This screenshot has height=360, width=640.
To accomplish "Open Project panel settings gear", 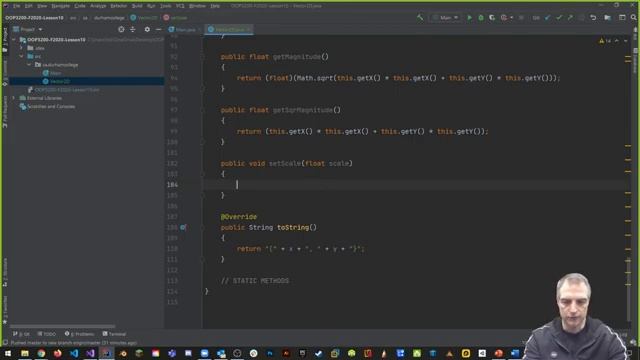I will (147, 29).
